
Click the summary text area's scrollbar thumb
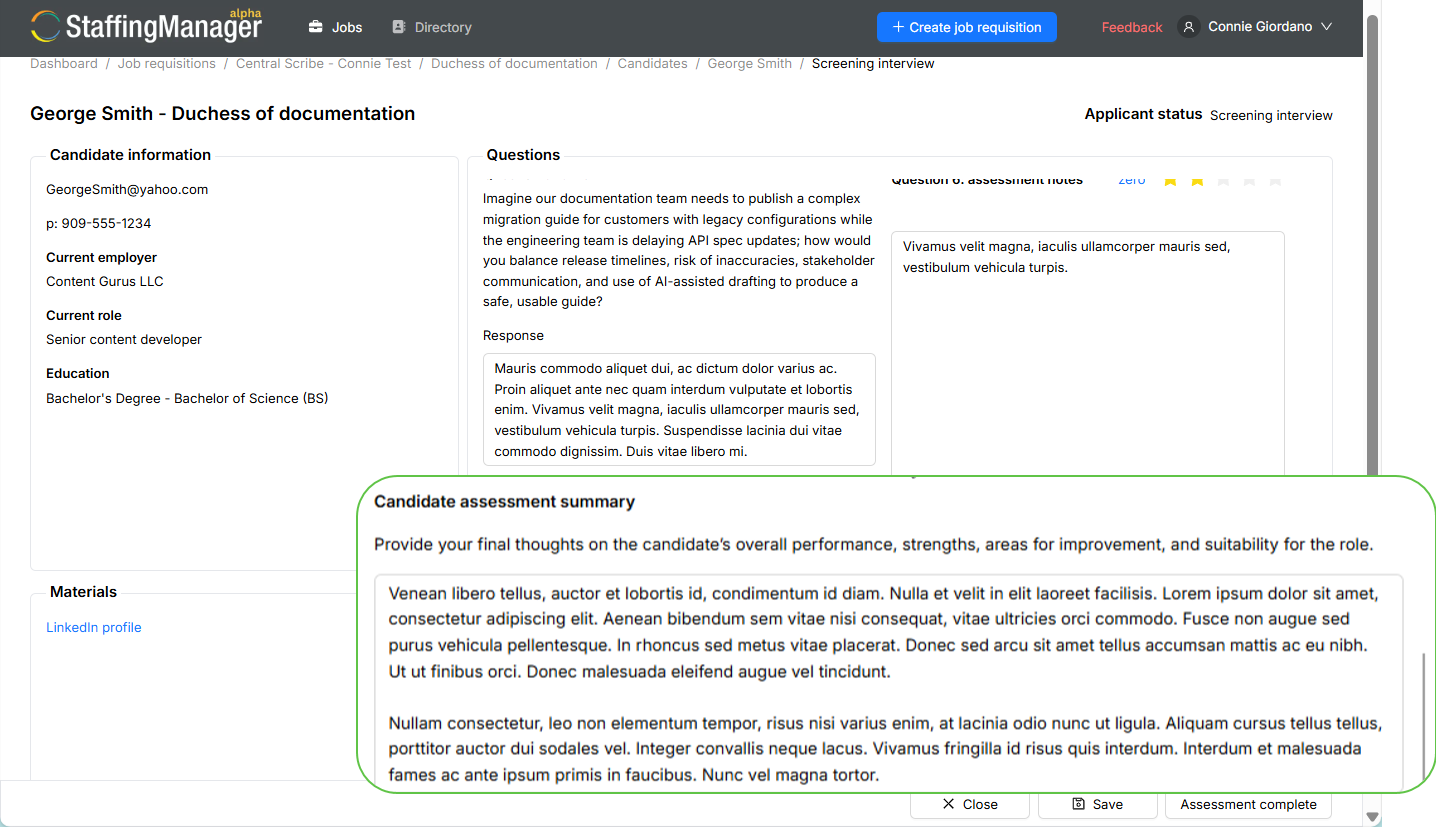coord(1424,717)
